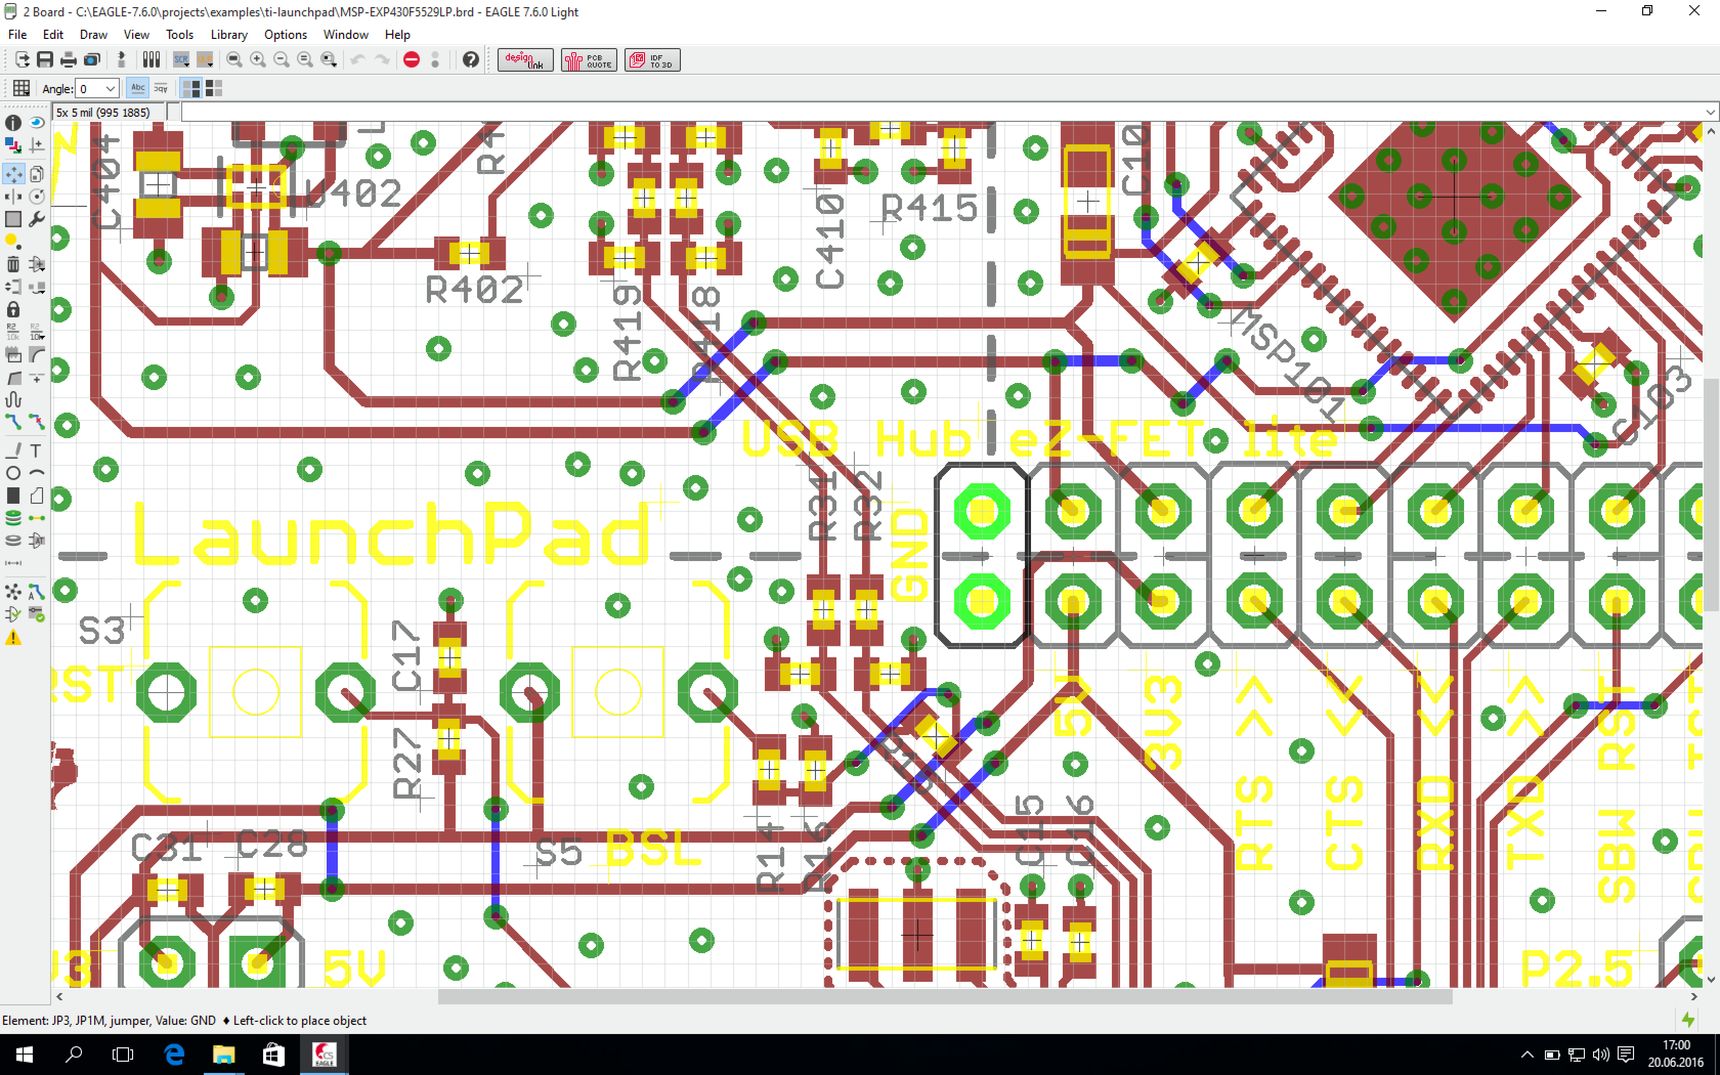Open the CAM processor icon
Image resolution: width=1720 pixels, height=1075 pixels.
92,60
